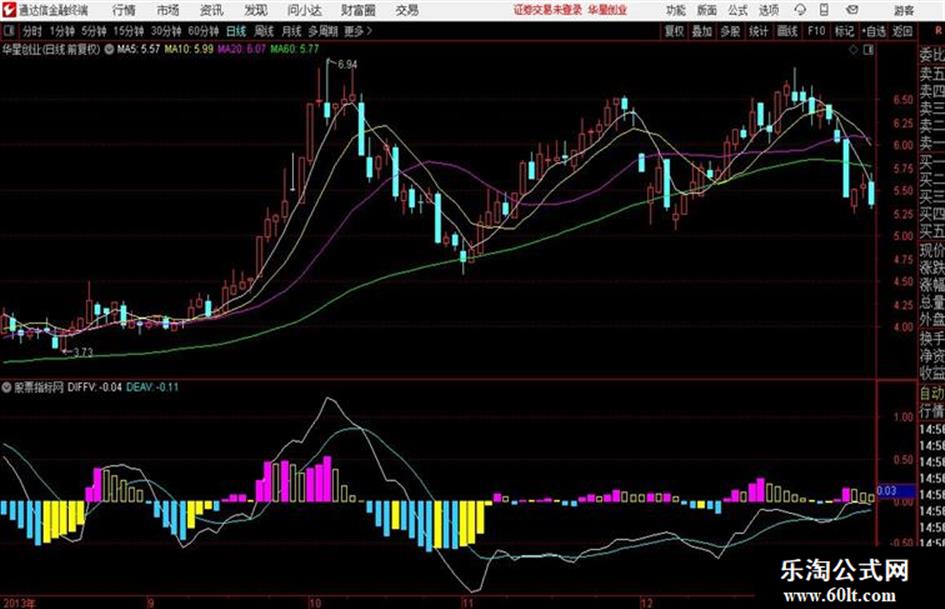Select the 周线 weekly period tab
This screenshot has width=945, height=609.
tap(264, 31)
